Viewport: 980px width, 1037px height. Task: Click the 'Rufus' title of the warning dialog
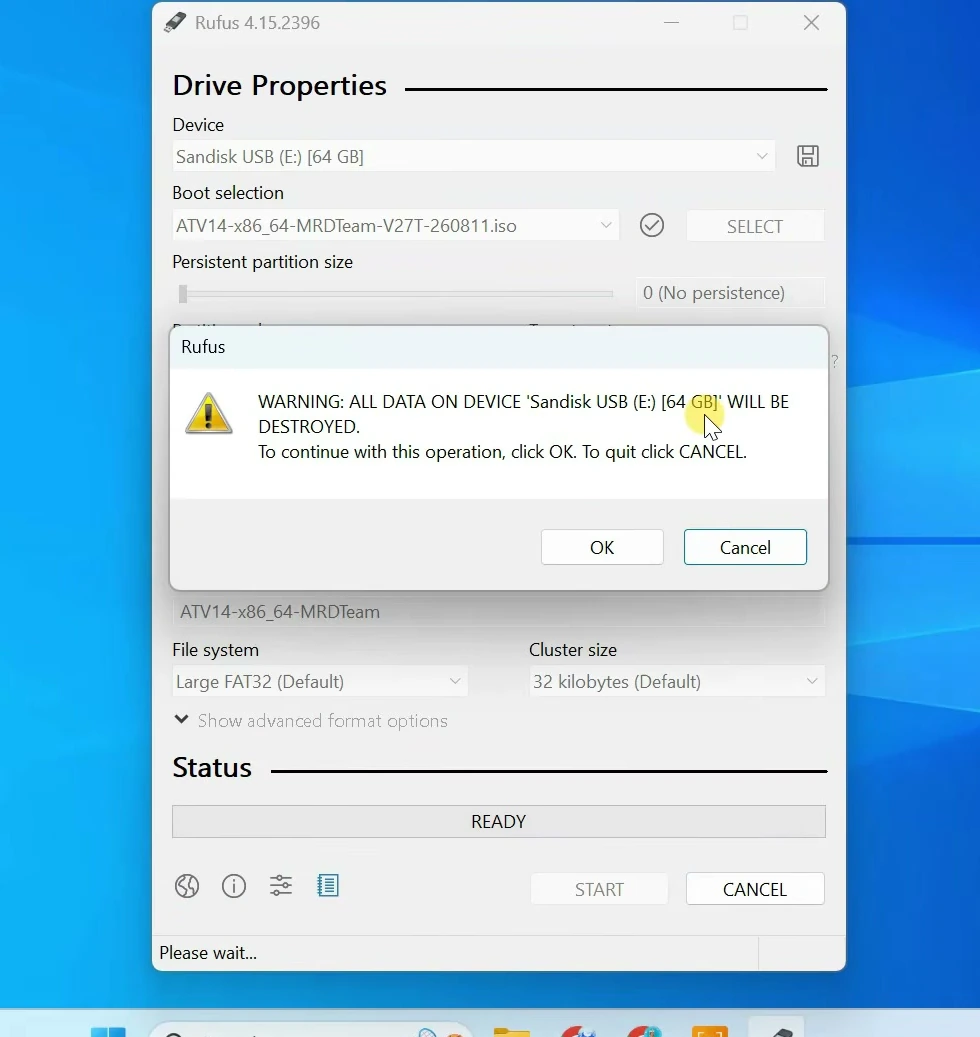(x=203, y=347)
